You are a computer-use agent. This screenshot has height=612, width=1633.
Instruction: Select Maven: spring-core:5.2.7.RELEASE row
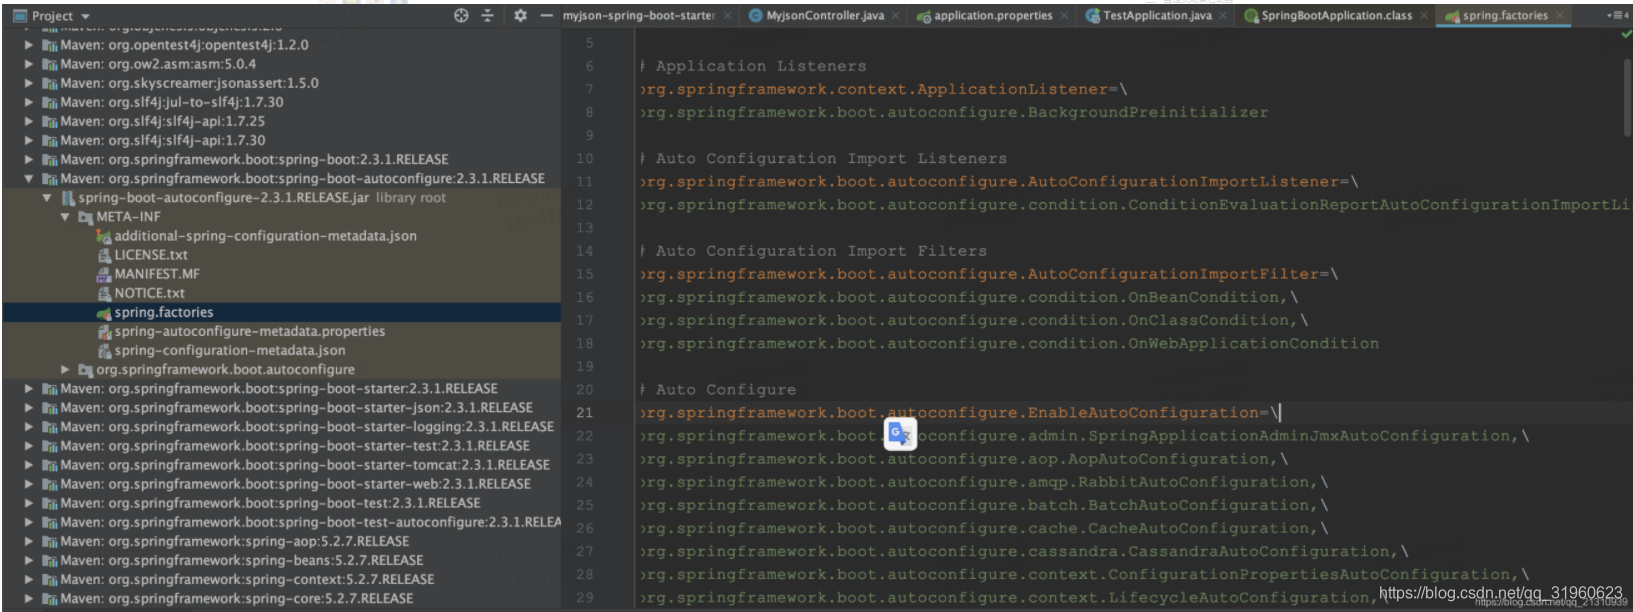[x=281, y=598]
